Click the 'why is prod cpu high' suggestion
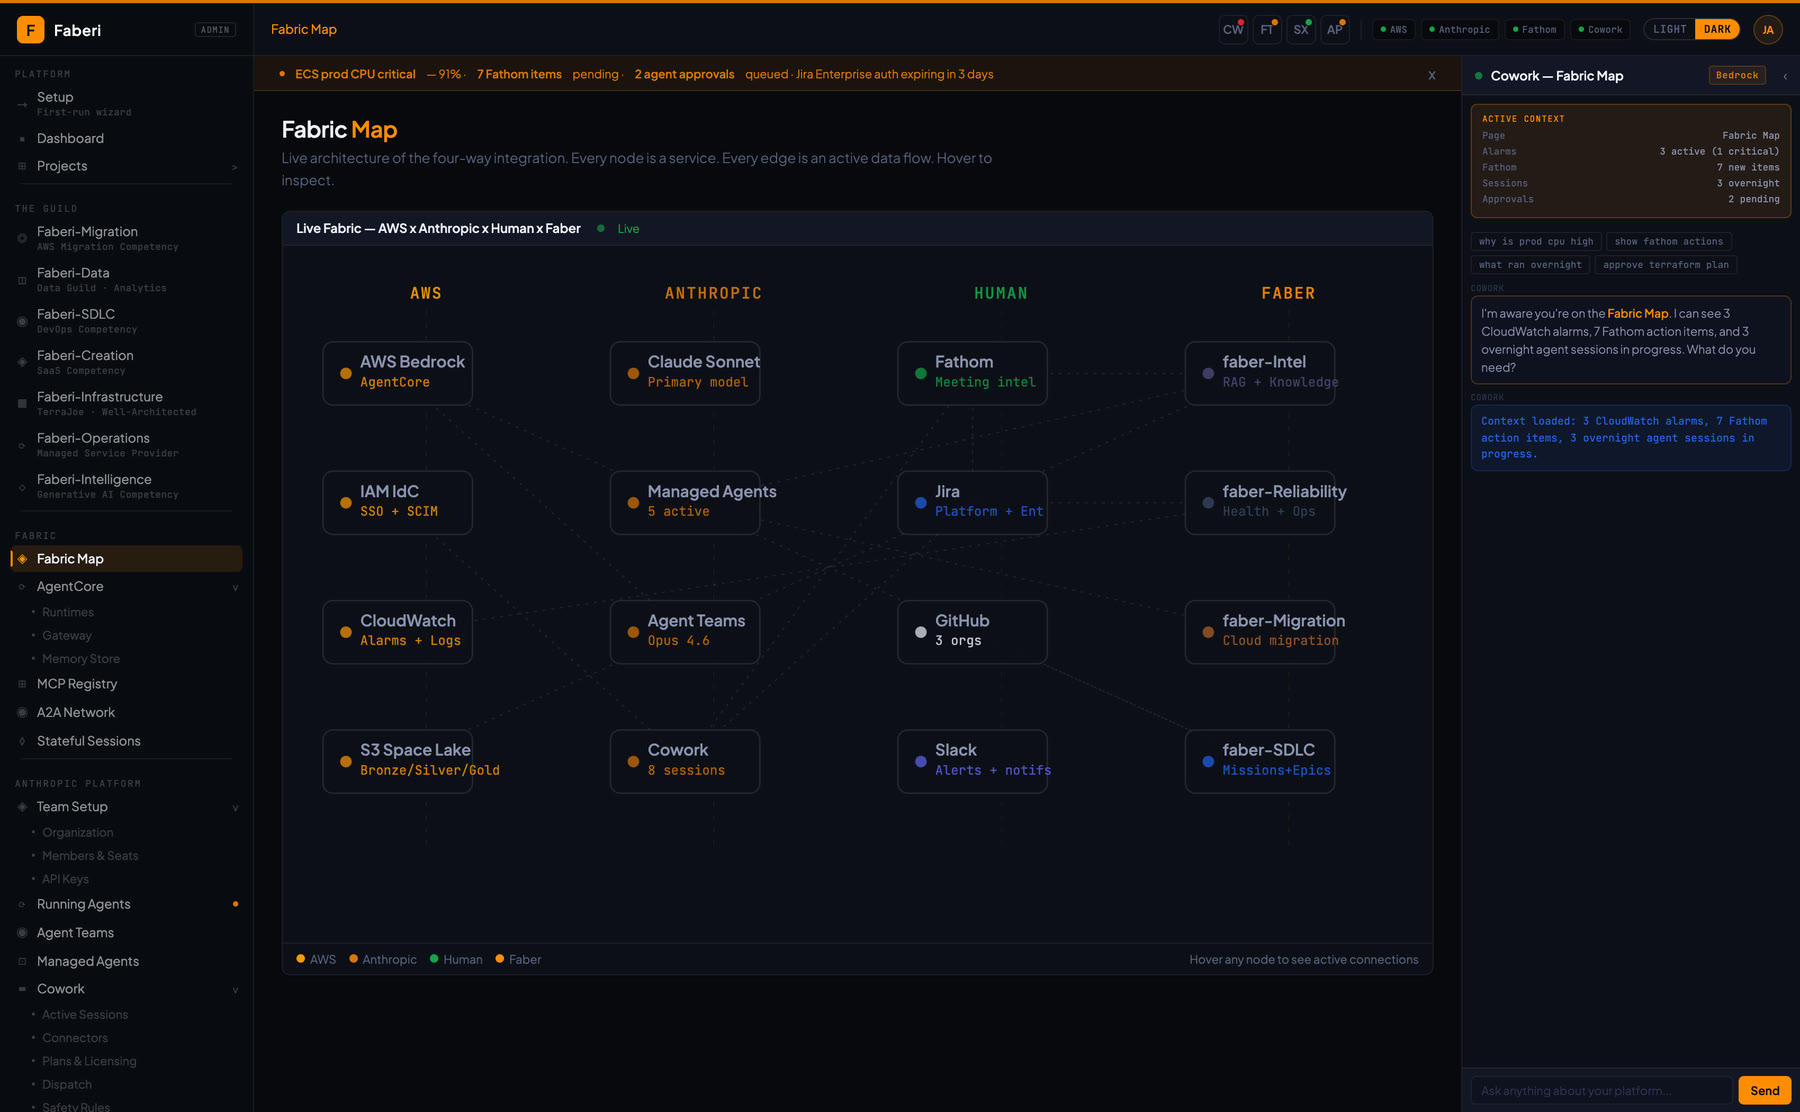 click(1536, 242)
